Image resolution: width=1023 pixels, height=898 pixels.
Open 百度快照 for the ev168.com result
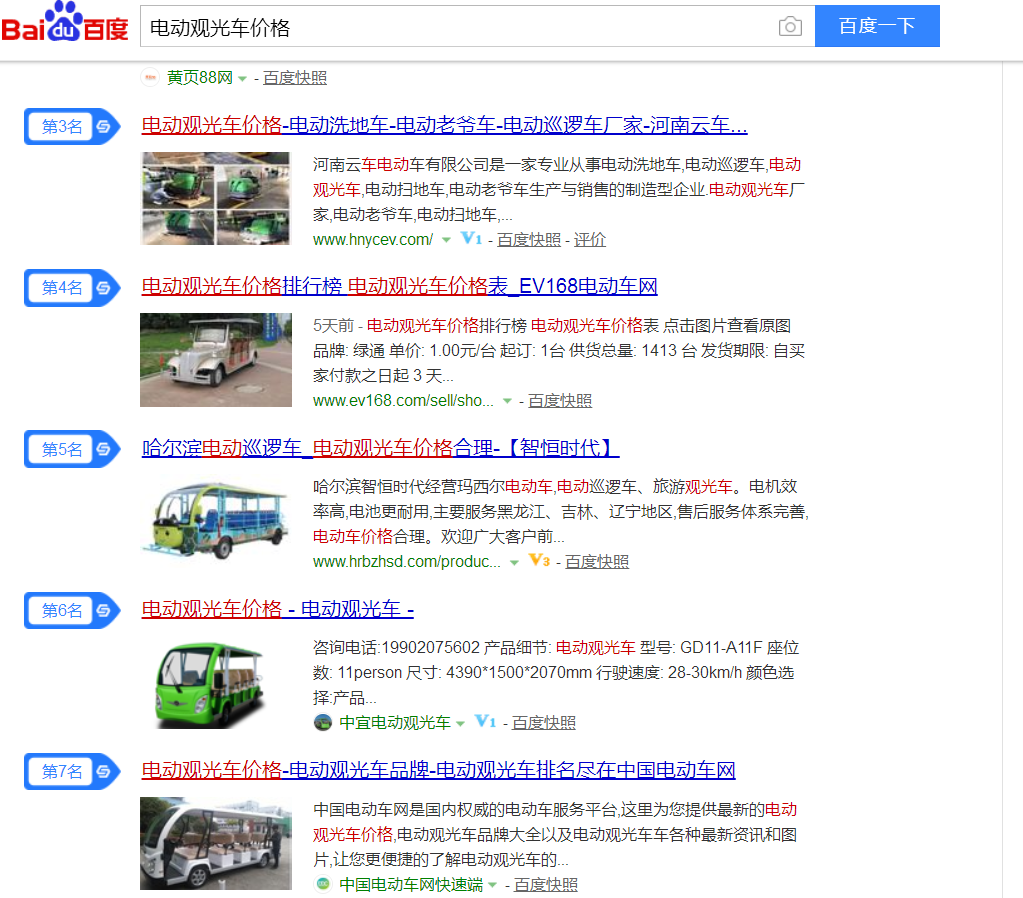point(560,401)
